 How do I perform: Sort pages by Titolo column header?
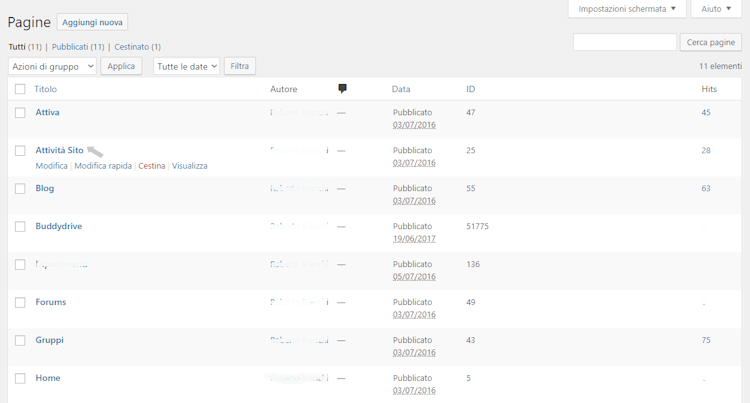click(46, 89)
